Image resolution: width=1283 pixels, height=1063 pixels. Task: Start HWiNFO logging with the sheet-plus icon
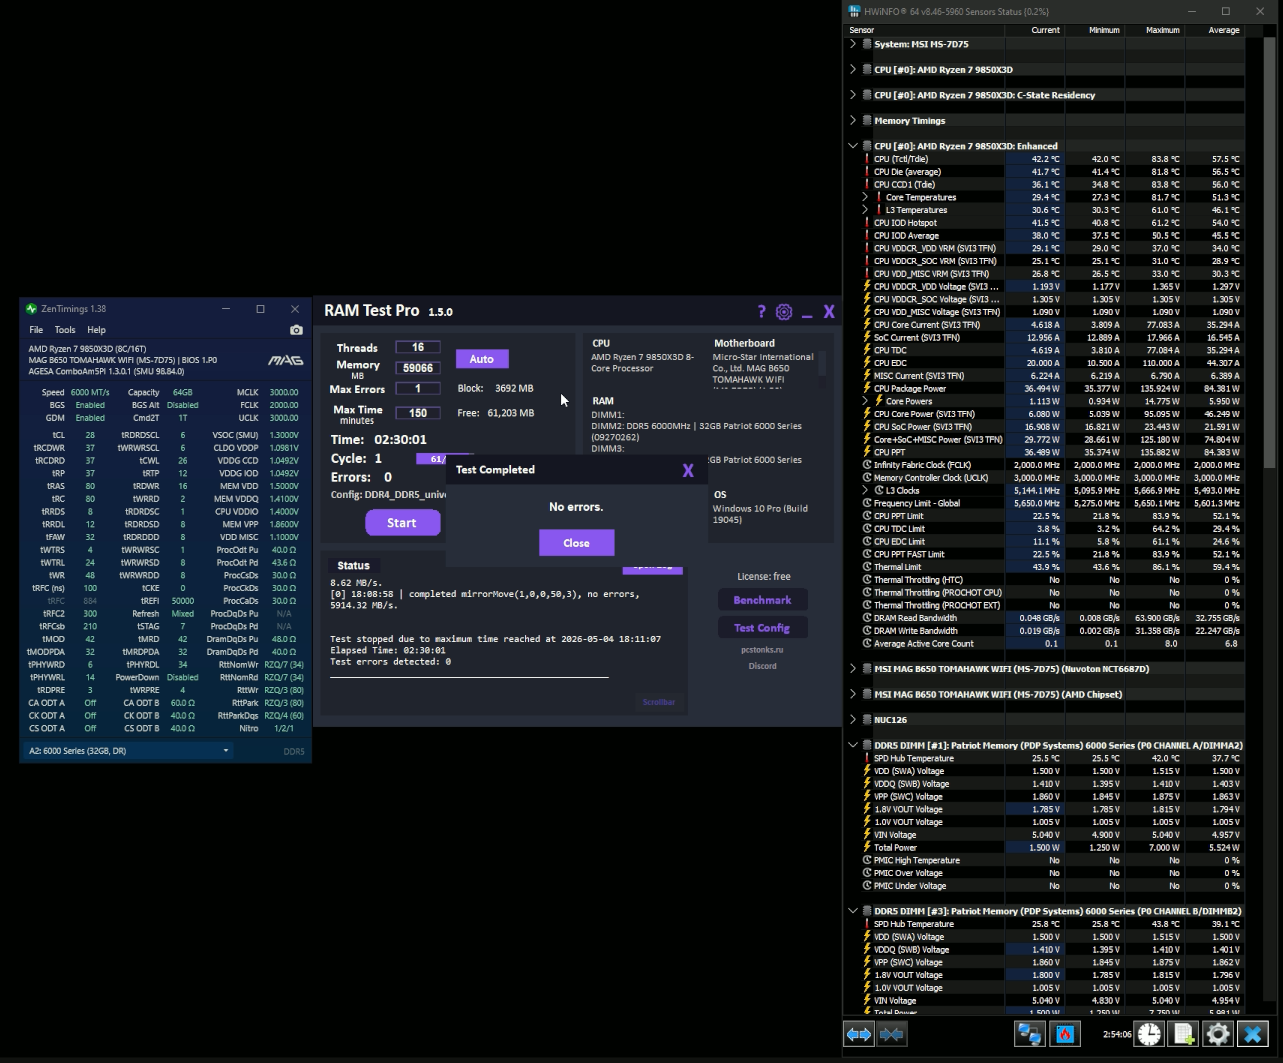point(1183,1034)
